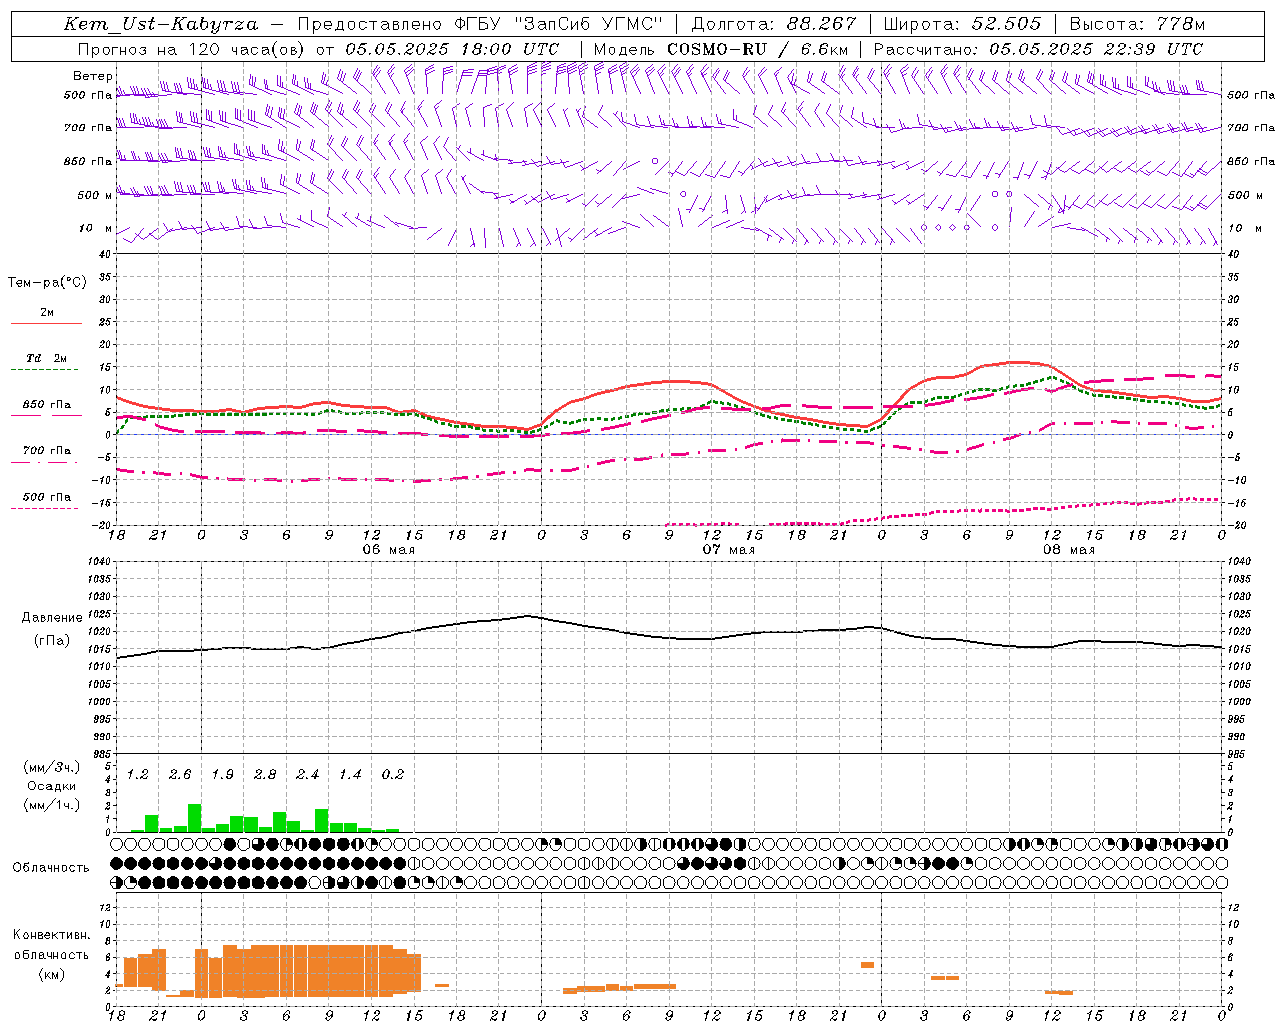Image resolution: width=1280 pixels, height=1024 pixels.
Task: Click the Рассчитано: 05.05.2025 22:39 UTC text
Action: pyautogui.click(x=1038, y=49)
